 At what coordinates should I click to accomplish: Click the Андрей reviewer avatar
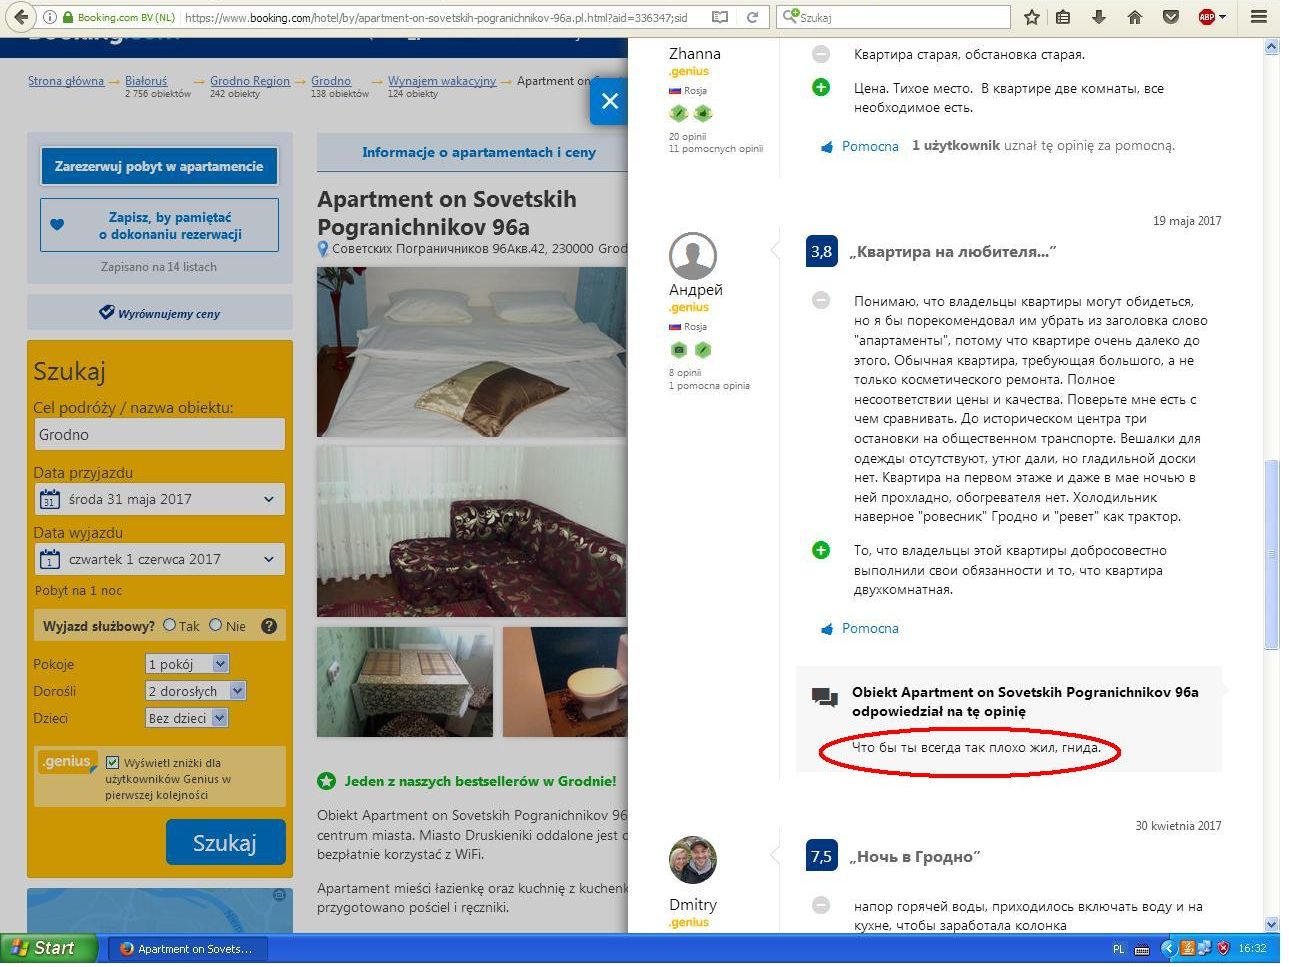point(692,256)
